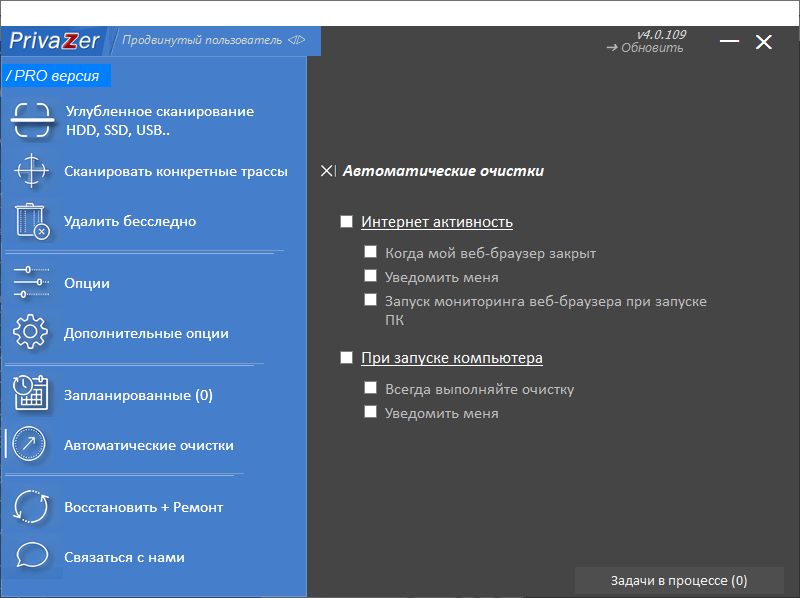Click the Обновить update link
Image resolution: width=800 pixels, height=598 pixels.
[x=645, y=48]
